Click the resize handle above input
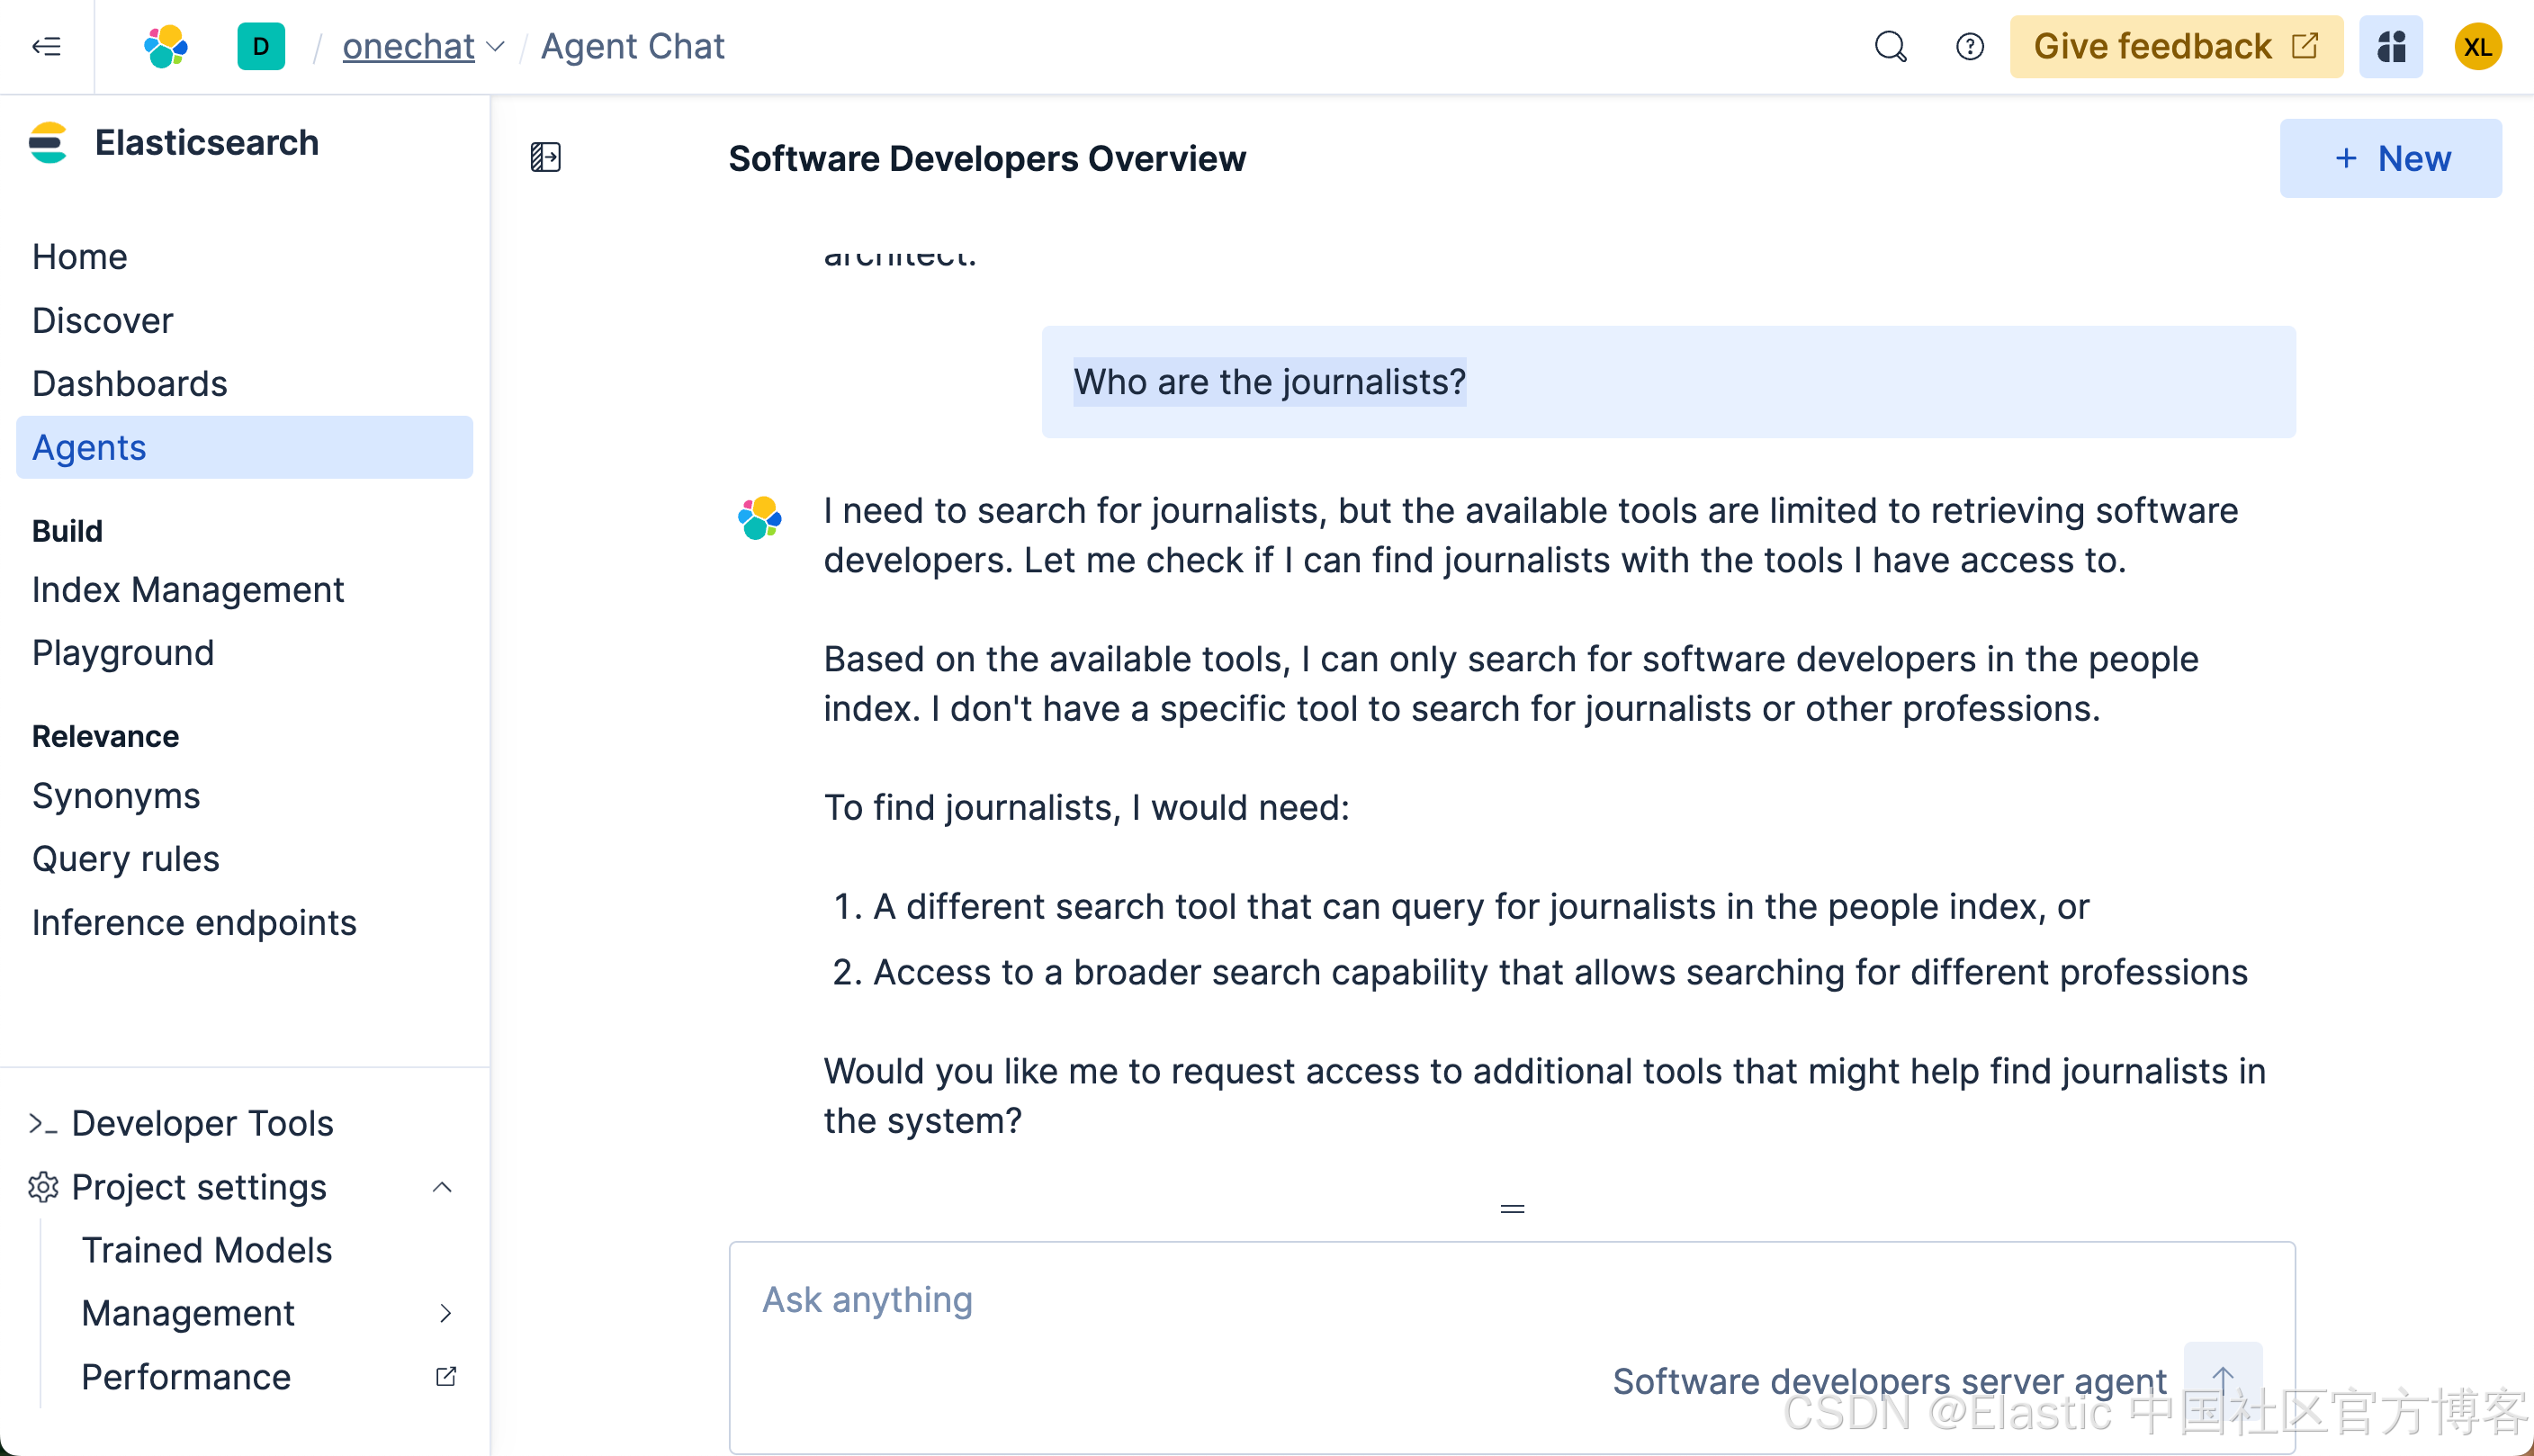The height and width of the screenshot is (1456, 2534). [1512, 1209]
